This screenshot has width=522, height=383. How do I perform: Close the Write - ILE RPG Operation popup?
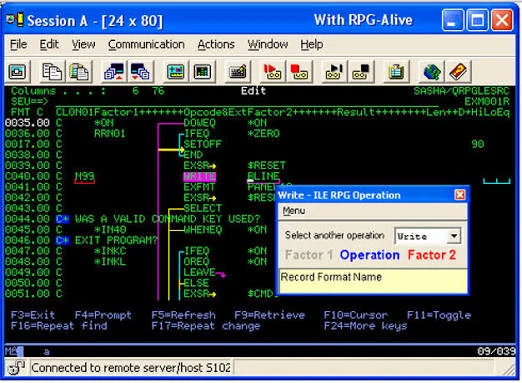(x=460, y=195)
